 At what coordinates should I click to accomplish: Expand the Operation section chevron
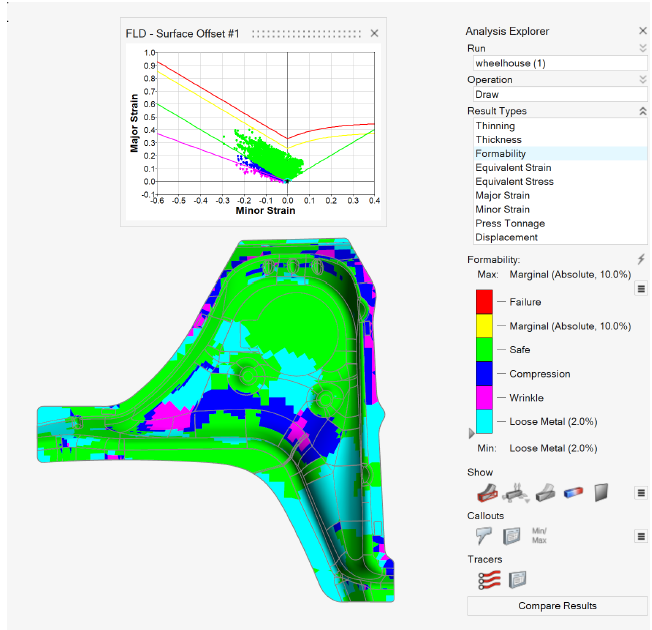642,80
